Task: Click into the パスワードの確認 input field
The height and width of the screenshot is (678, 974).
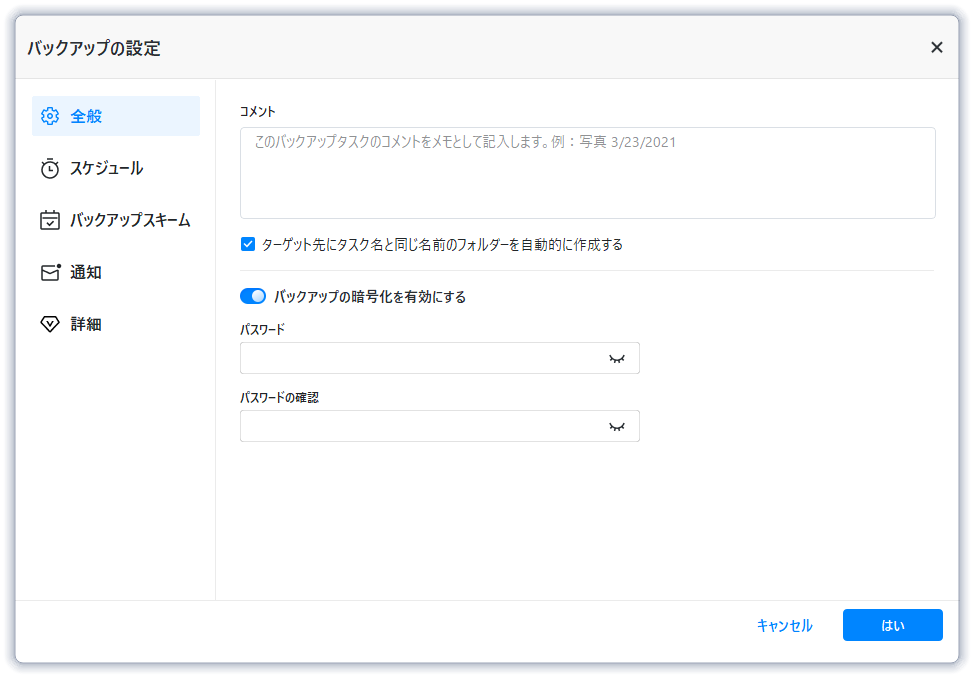Action: [420, 426]
